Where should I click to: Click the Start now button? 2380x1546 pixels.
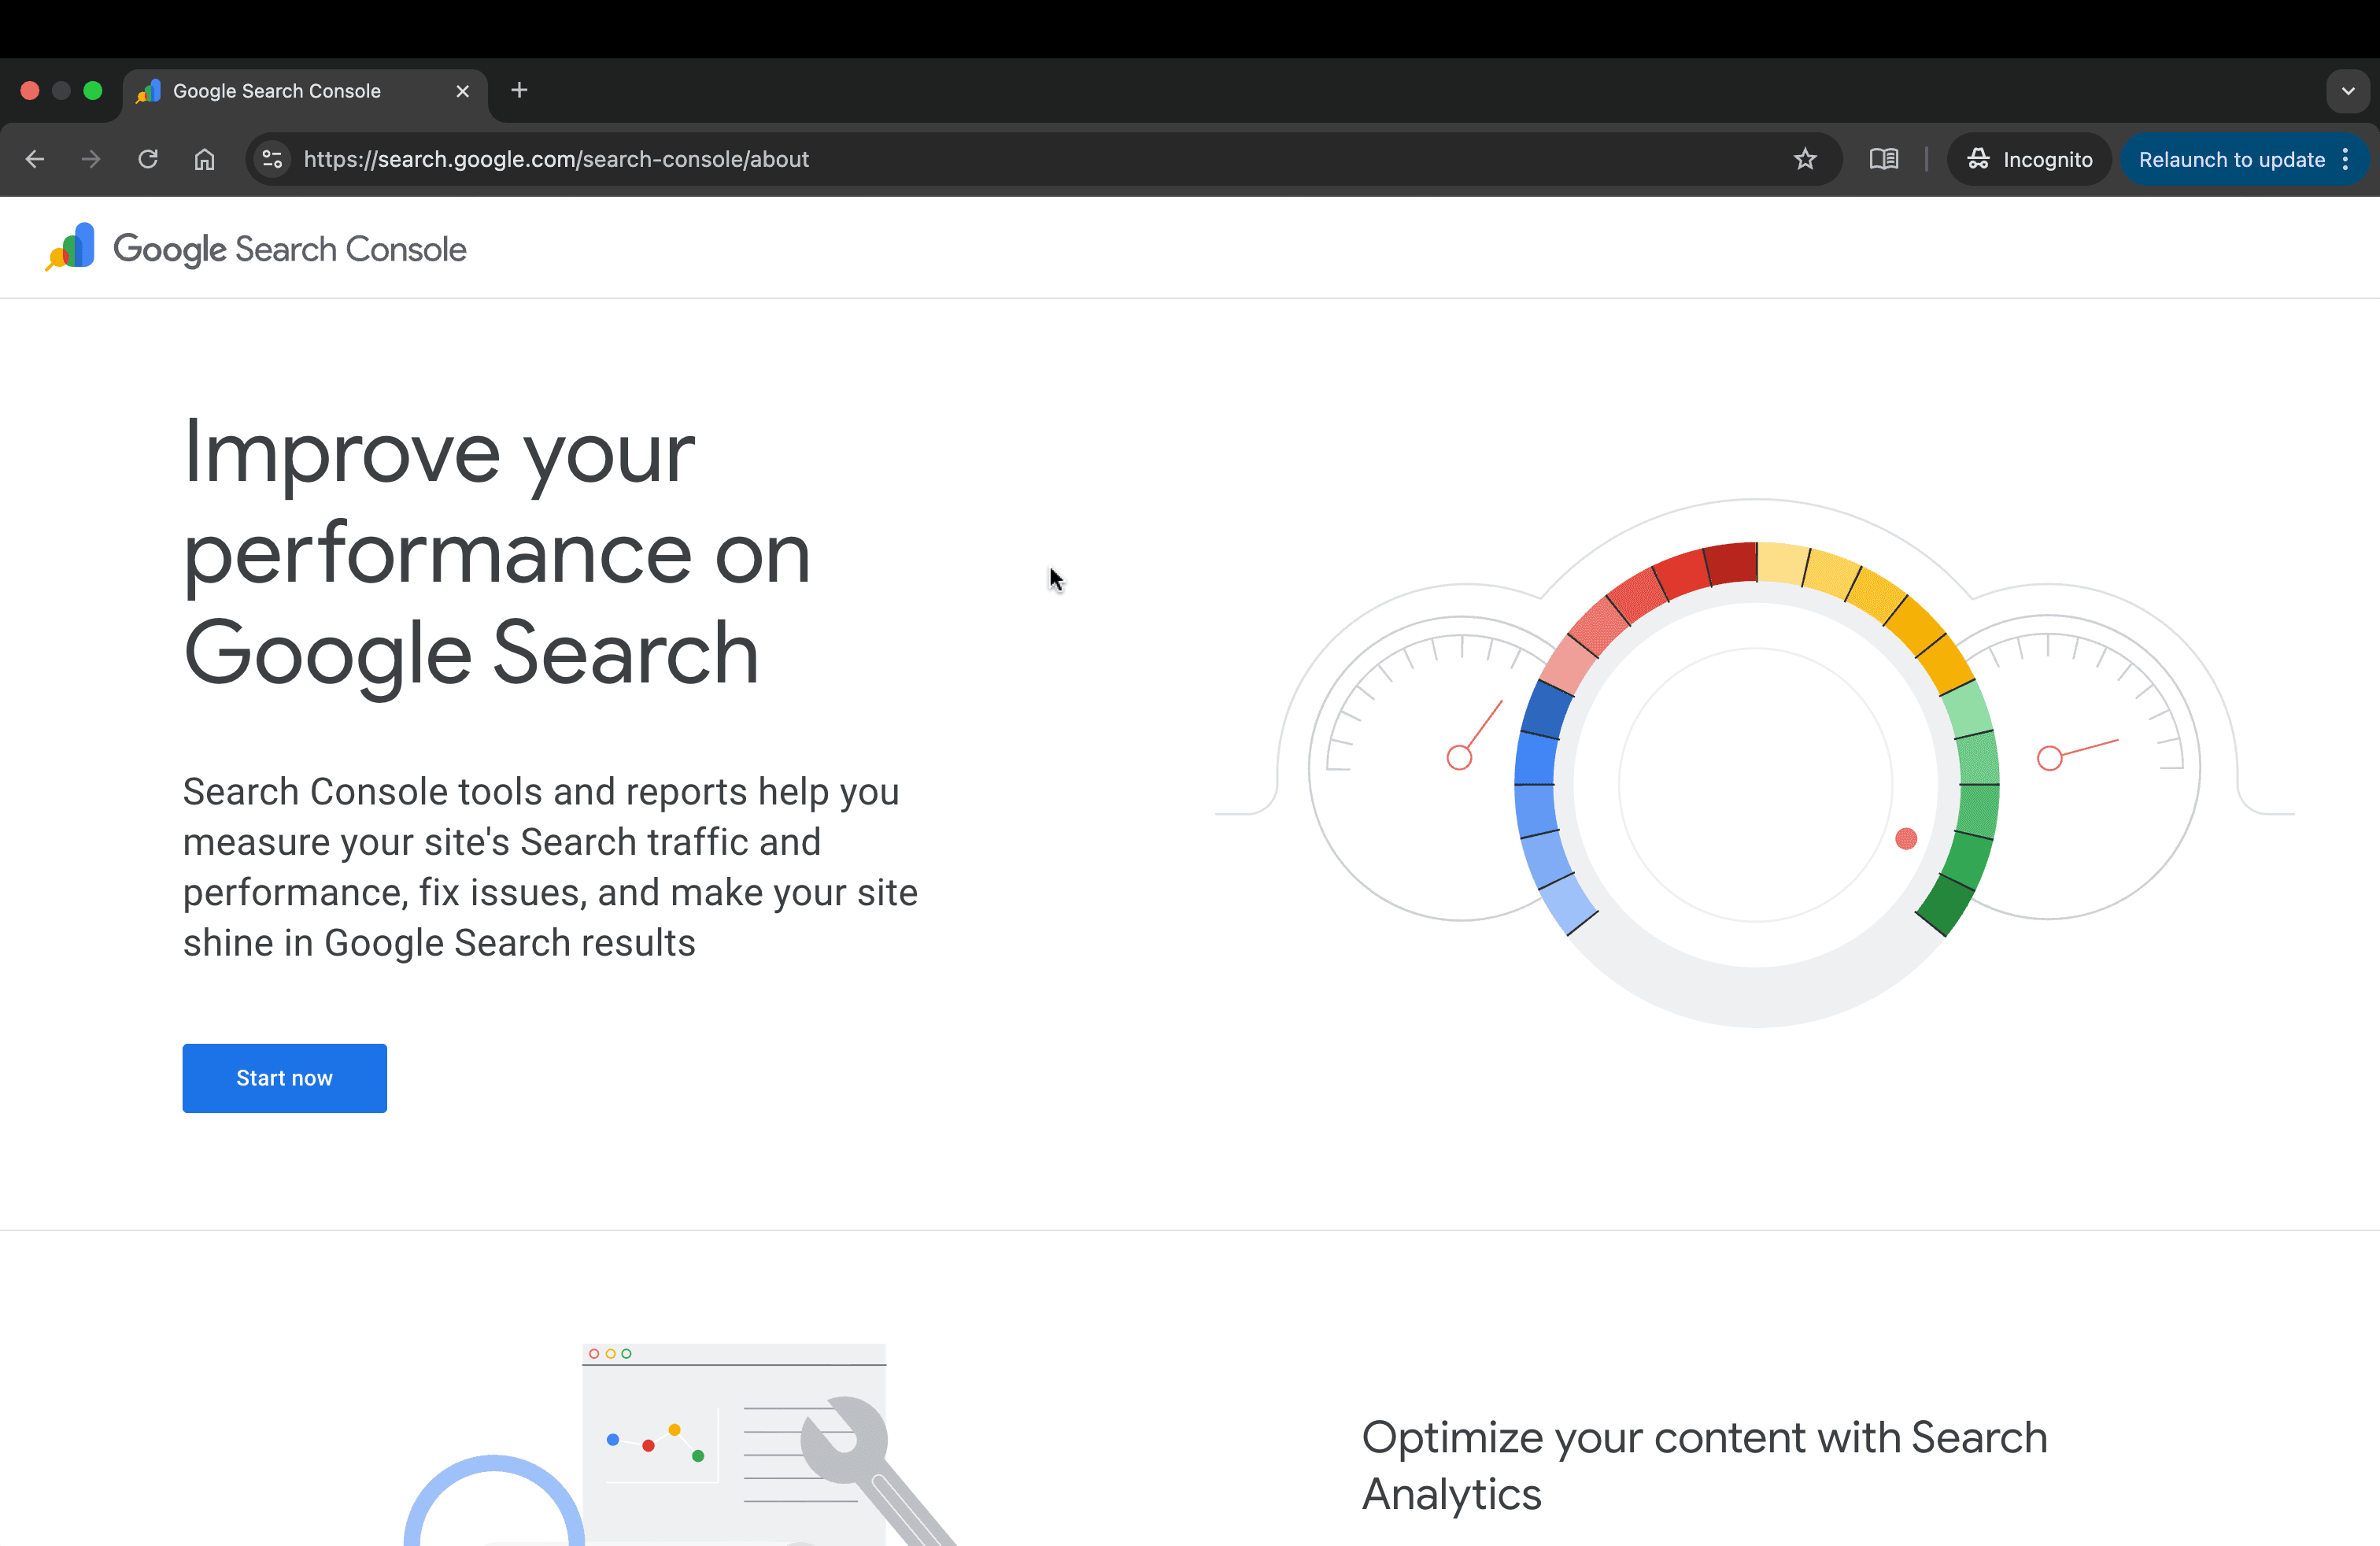tap(284, 1078)
